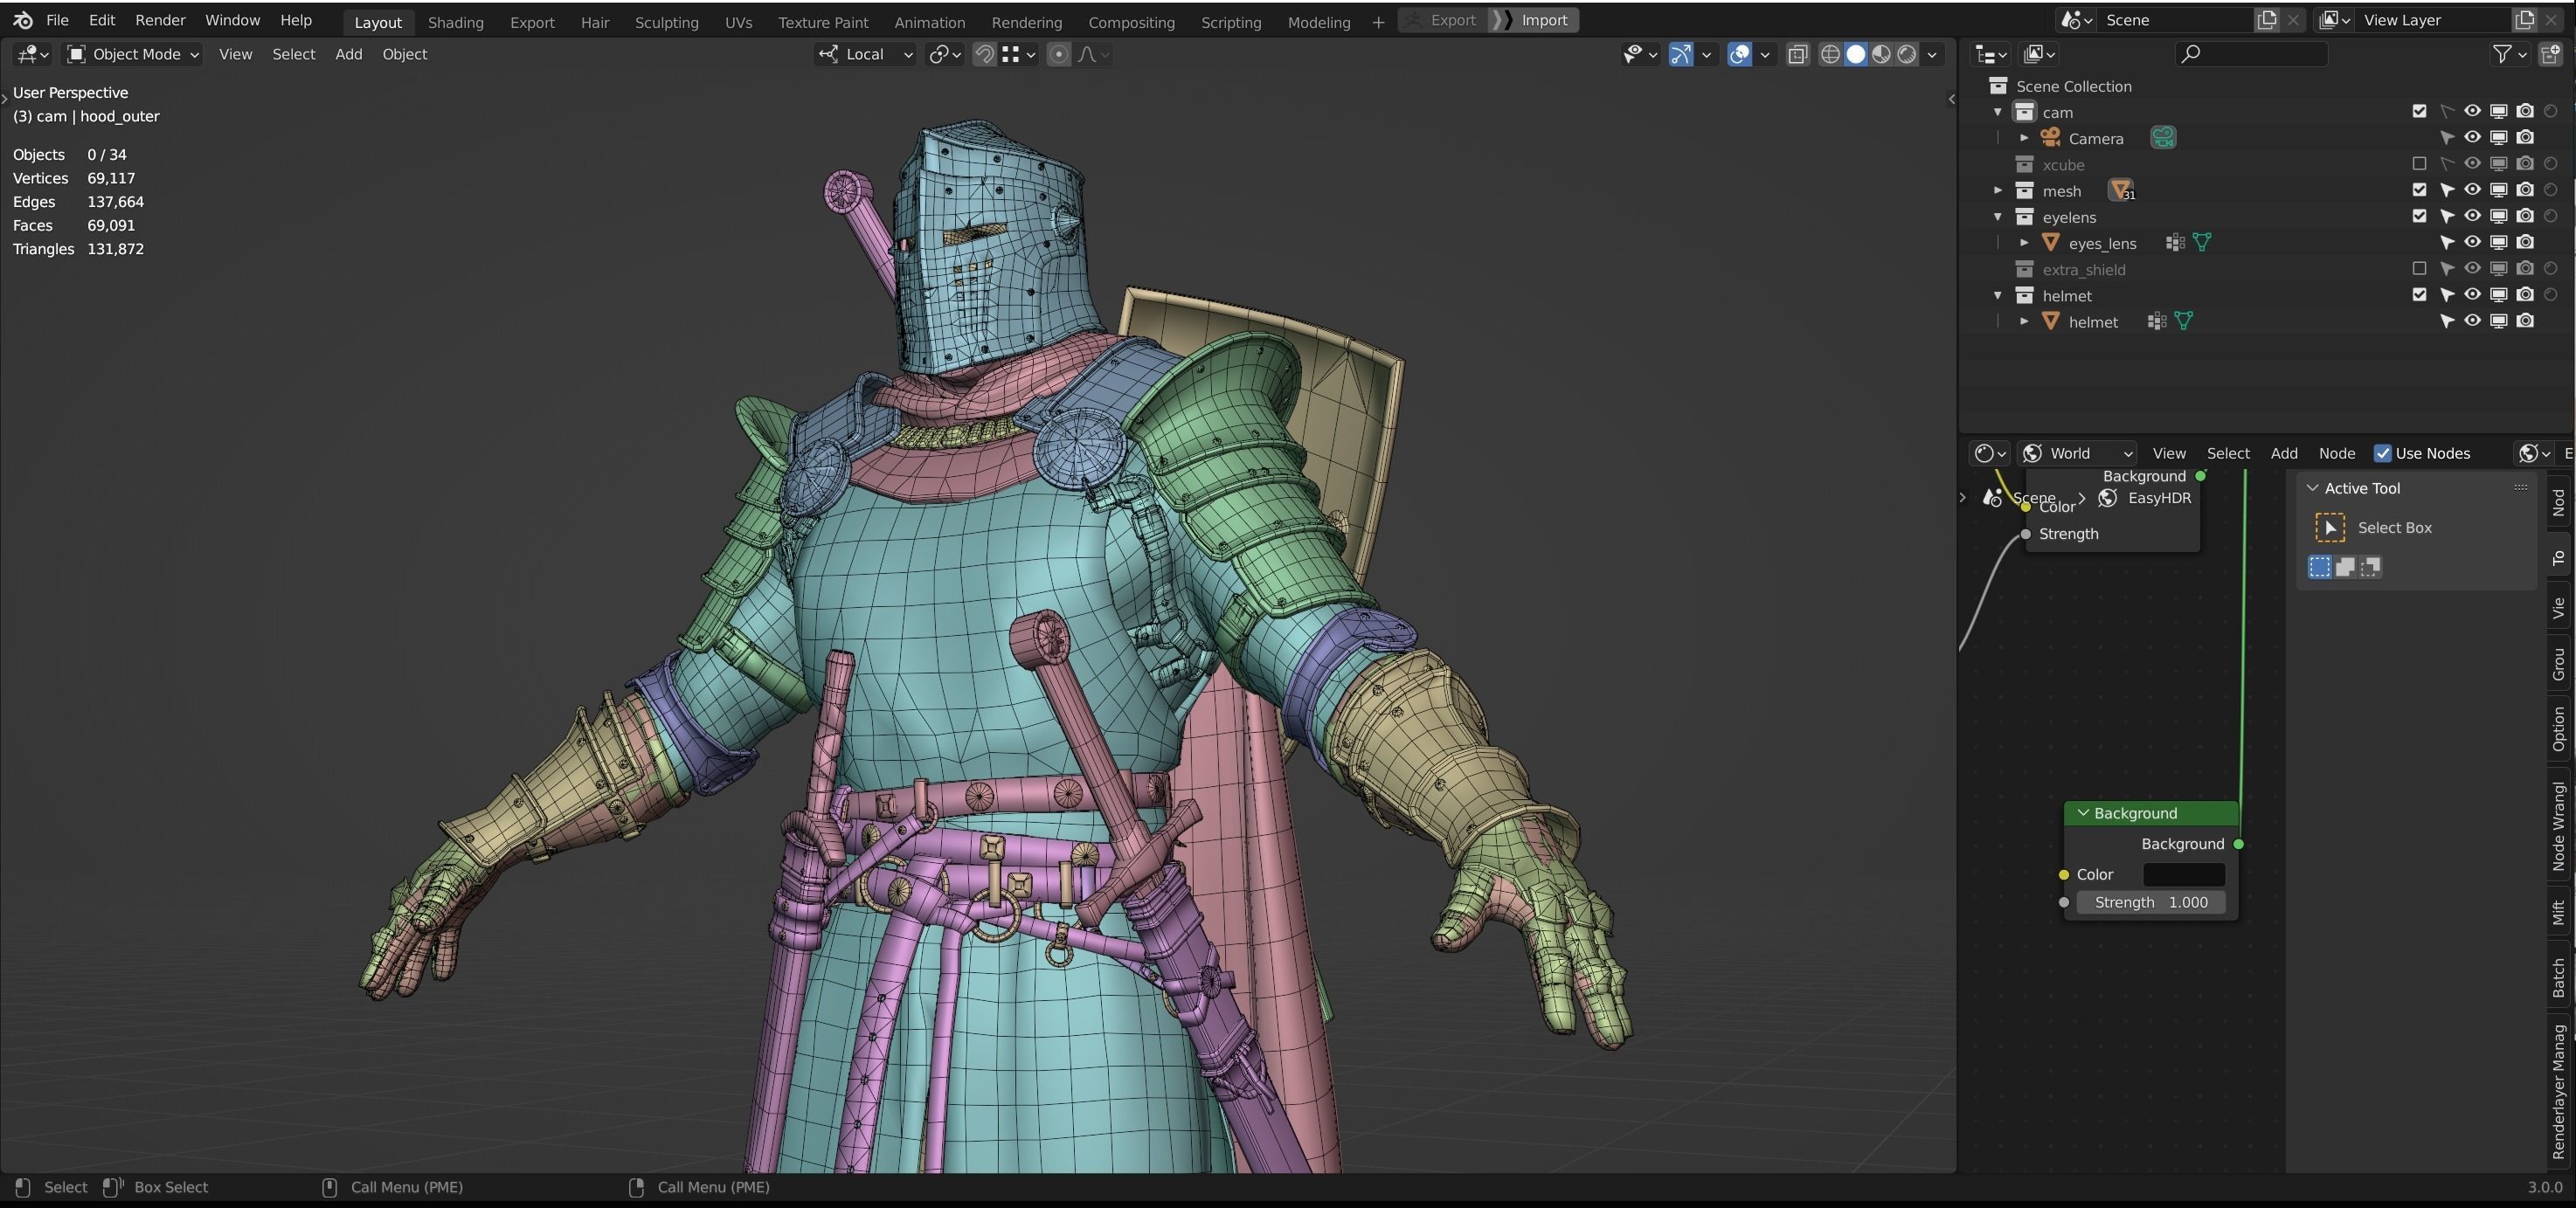The height and width of the screenshot is (1208, 2576).
Task: Collapse the Background node
Action: point(2083,813)
